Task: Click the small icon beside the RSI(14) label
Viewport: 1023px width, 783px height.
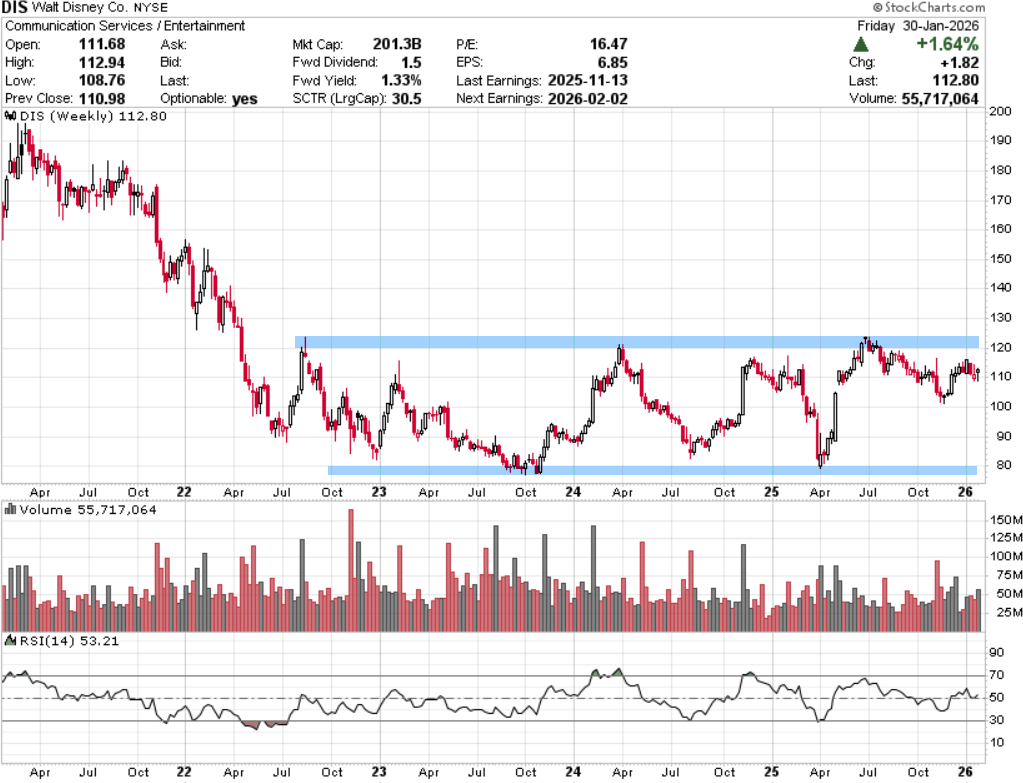Action: point(10,641)
